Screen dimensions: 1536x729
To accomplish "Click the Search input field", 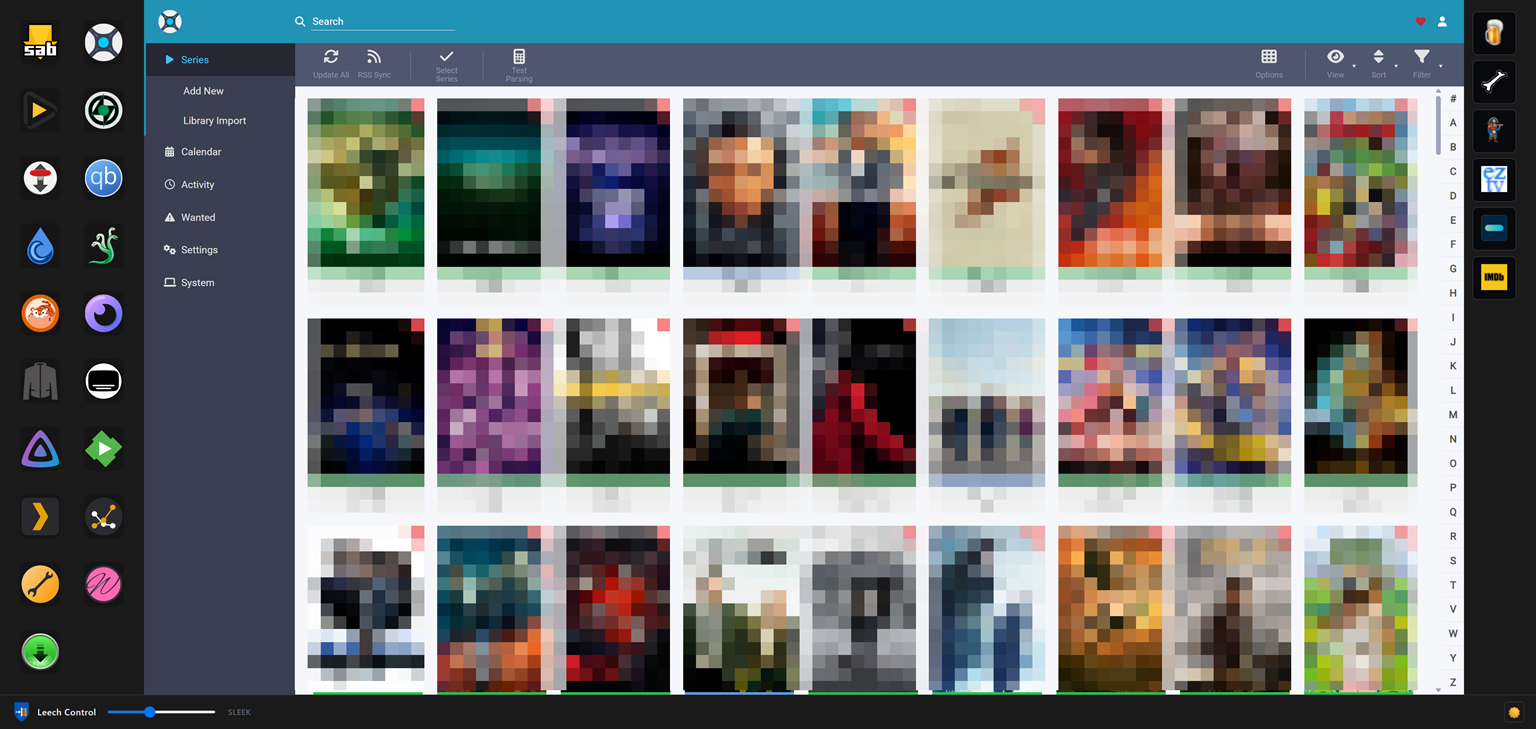I will point(383,21).
